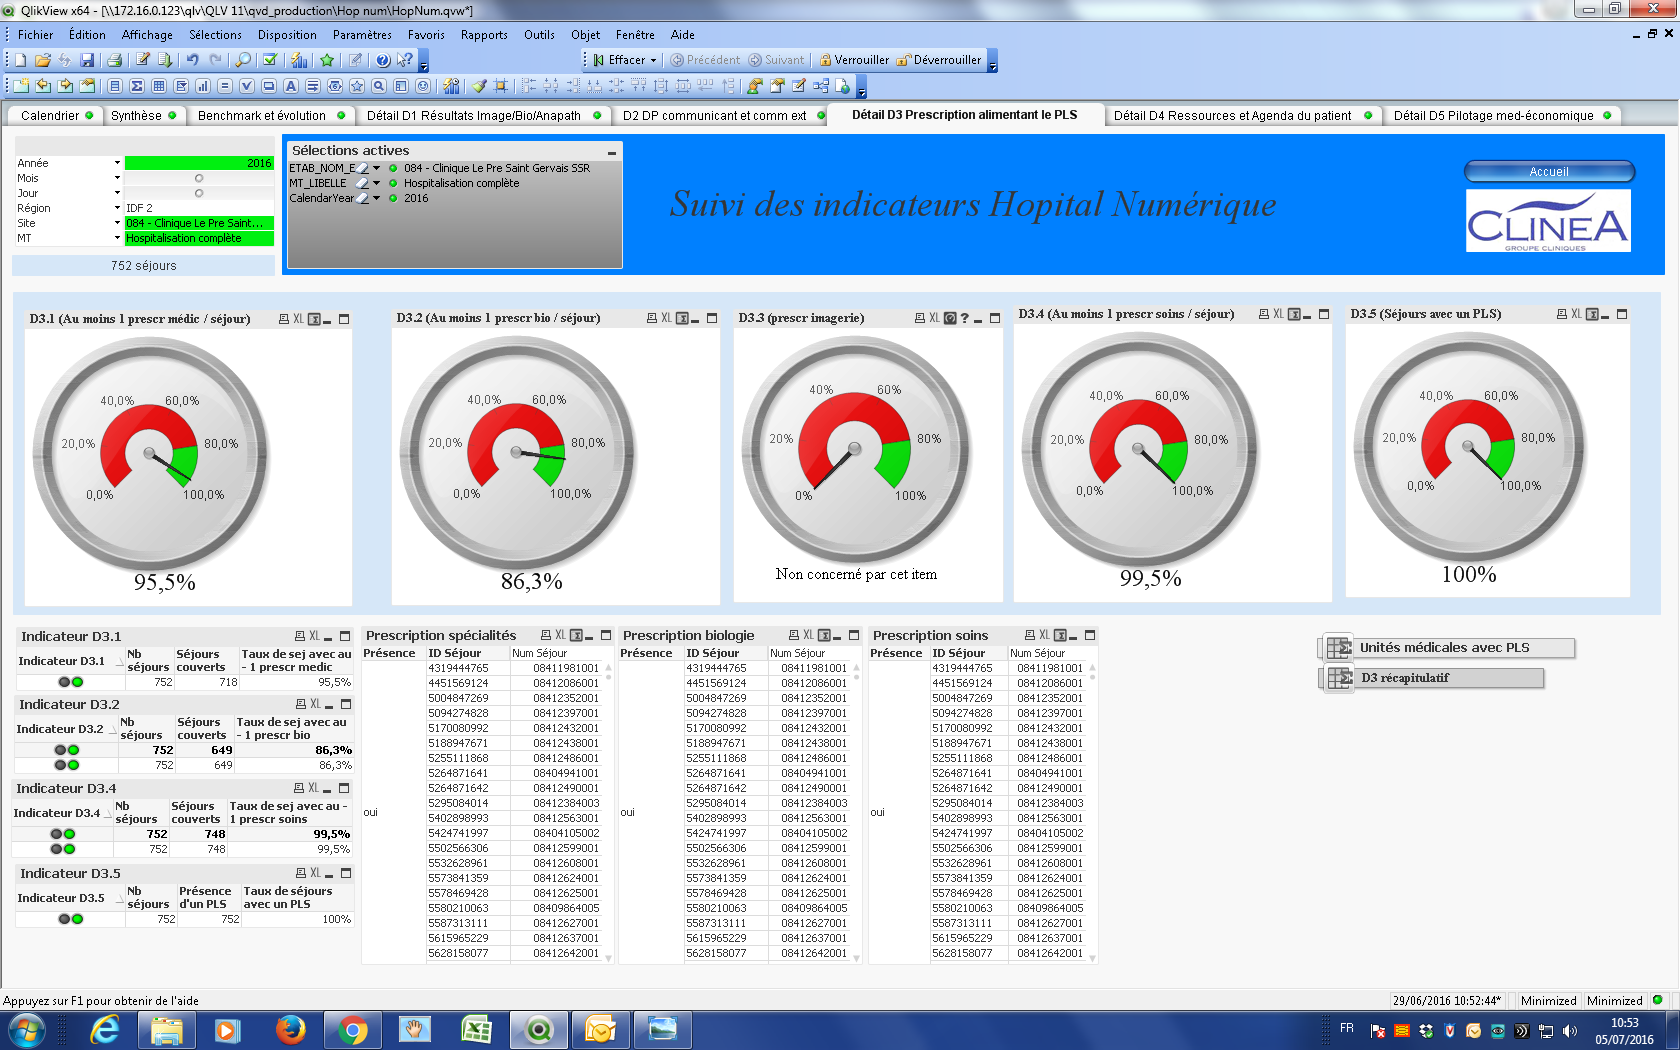Screen dimensions: 1680x1050
Task: Click the Verrouiller button
Action: [854, 60]
